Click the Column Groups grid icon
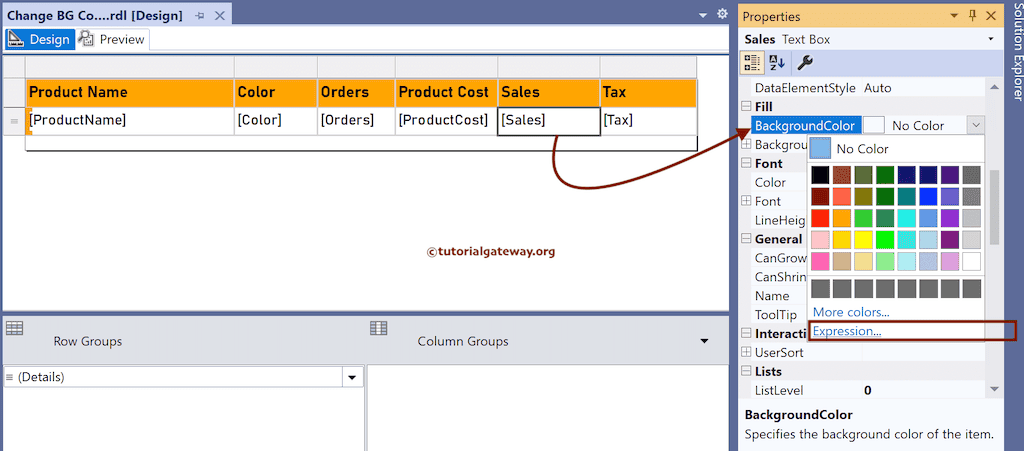 click(x=378, y=328)
